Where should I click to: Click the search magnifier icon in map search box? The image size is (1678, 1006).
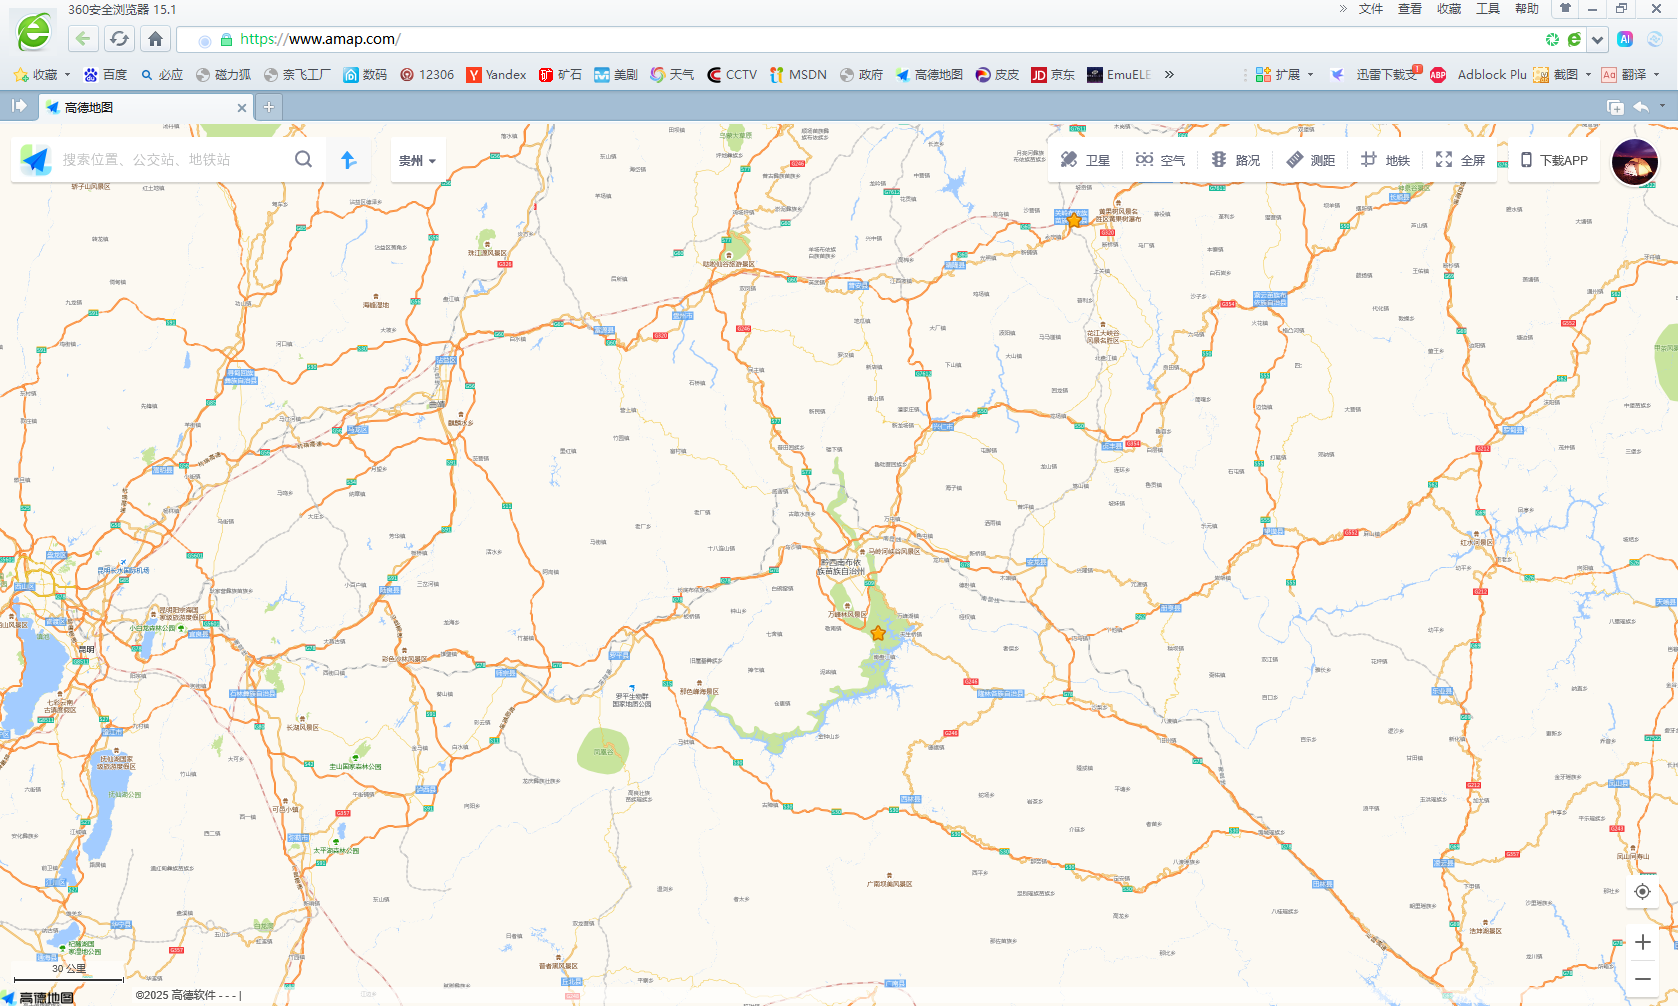pyautogui.click(x=303, y=159)
